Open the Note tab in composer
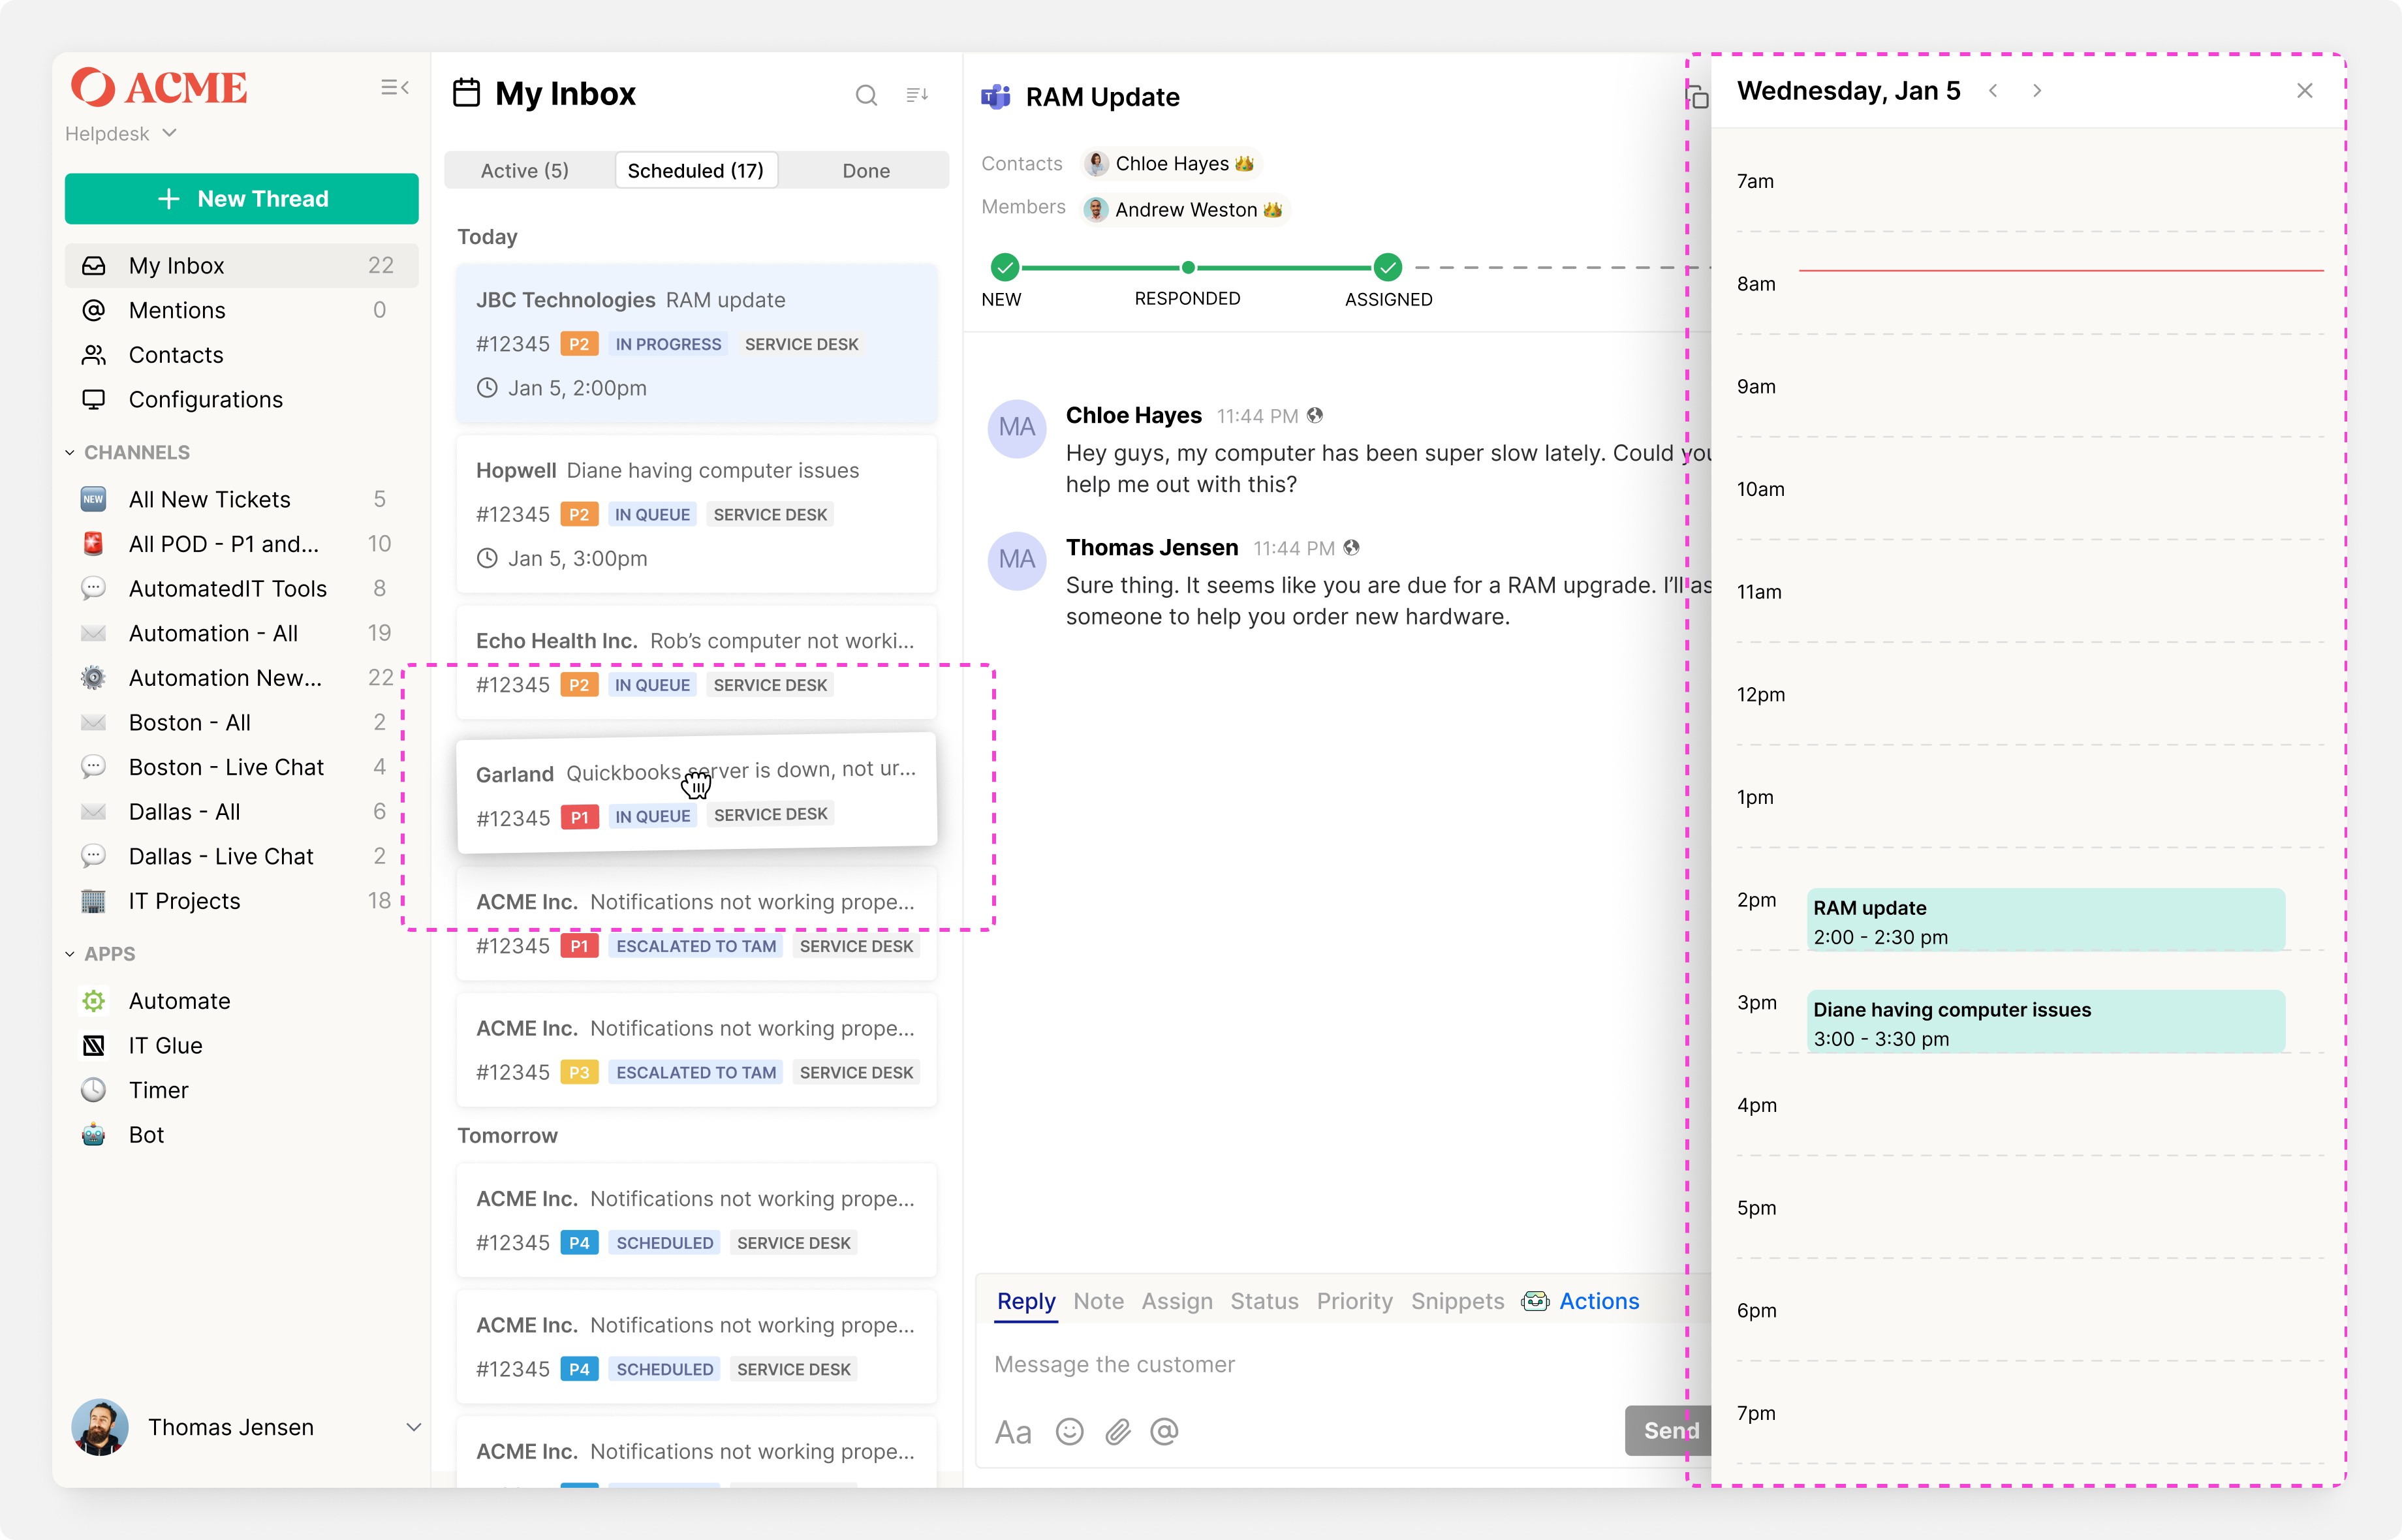This screenshot has height=1540, width=2402. [x=1098, y=1301]
